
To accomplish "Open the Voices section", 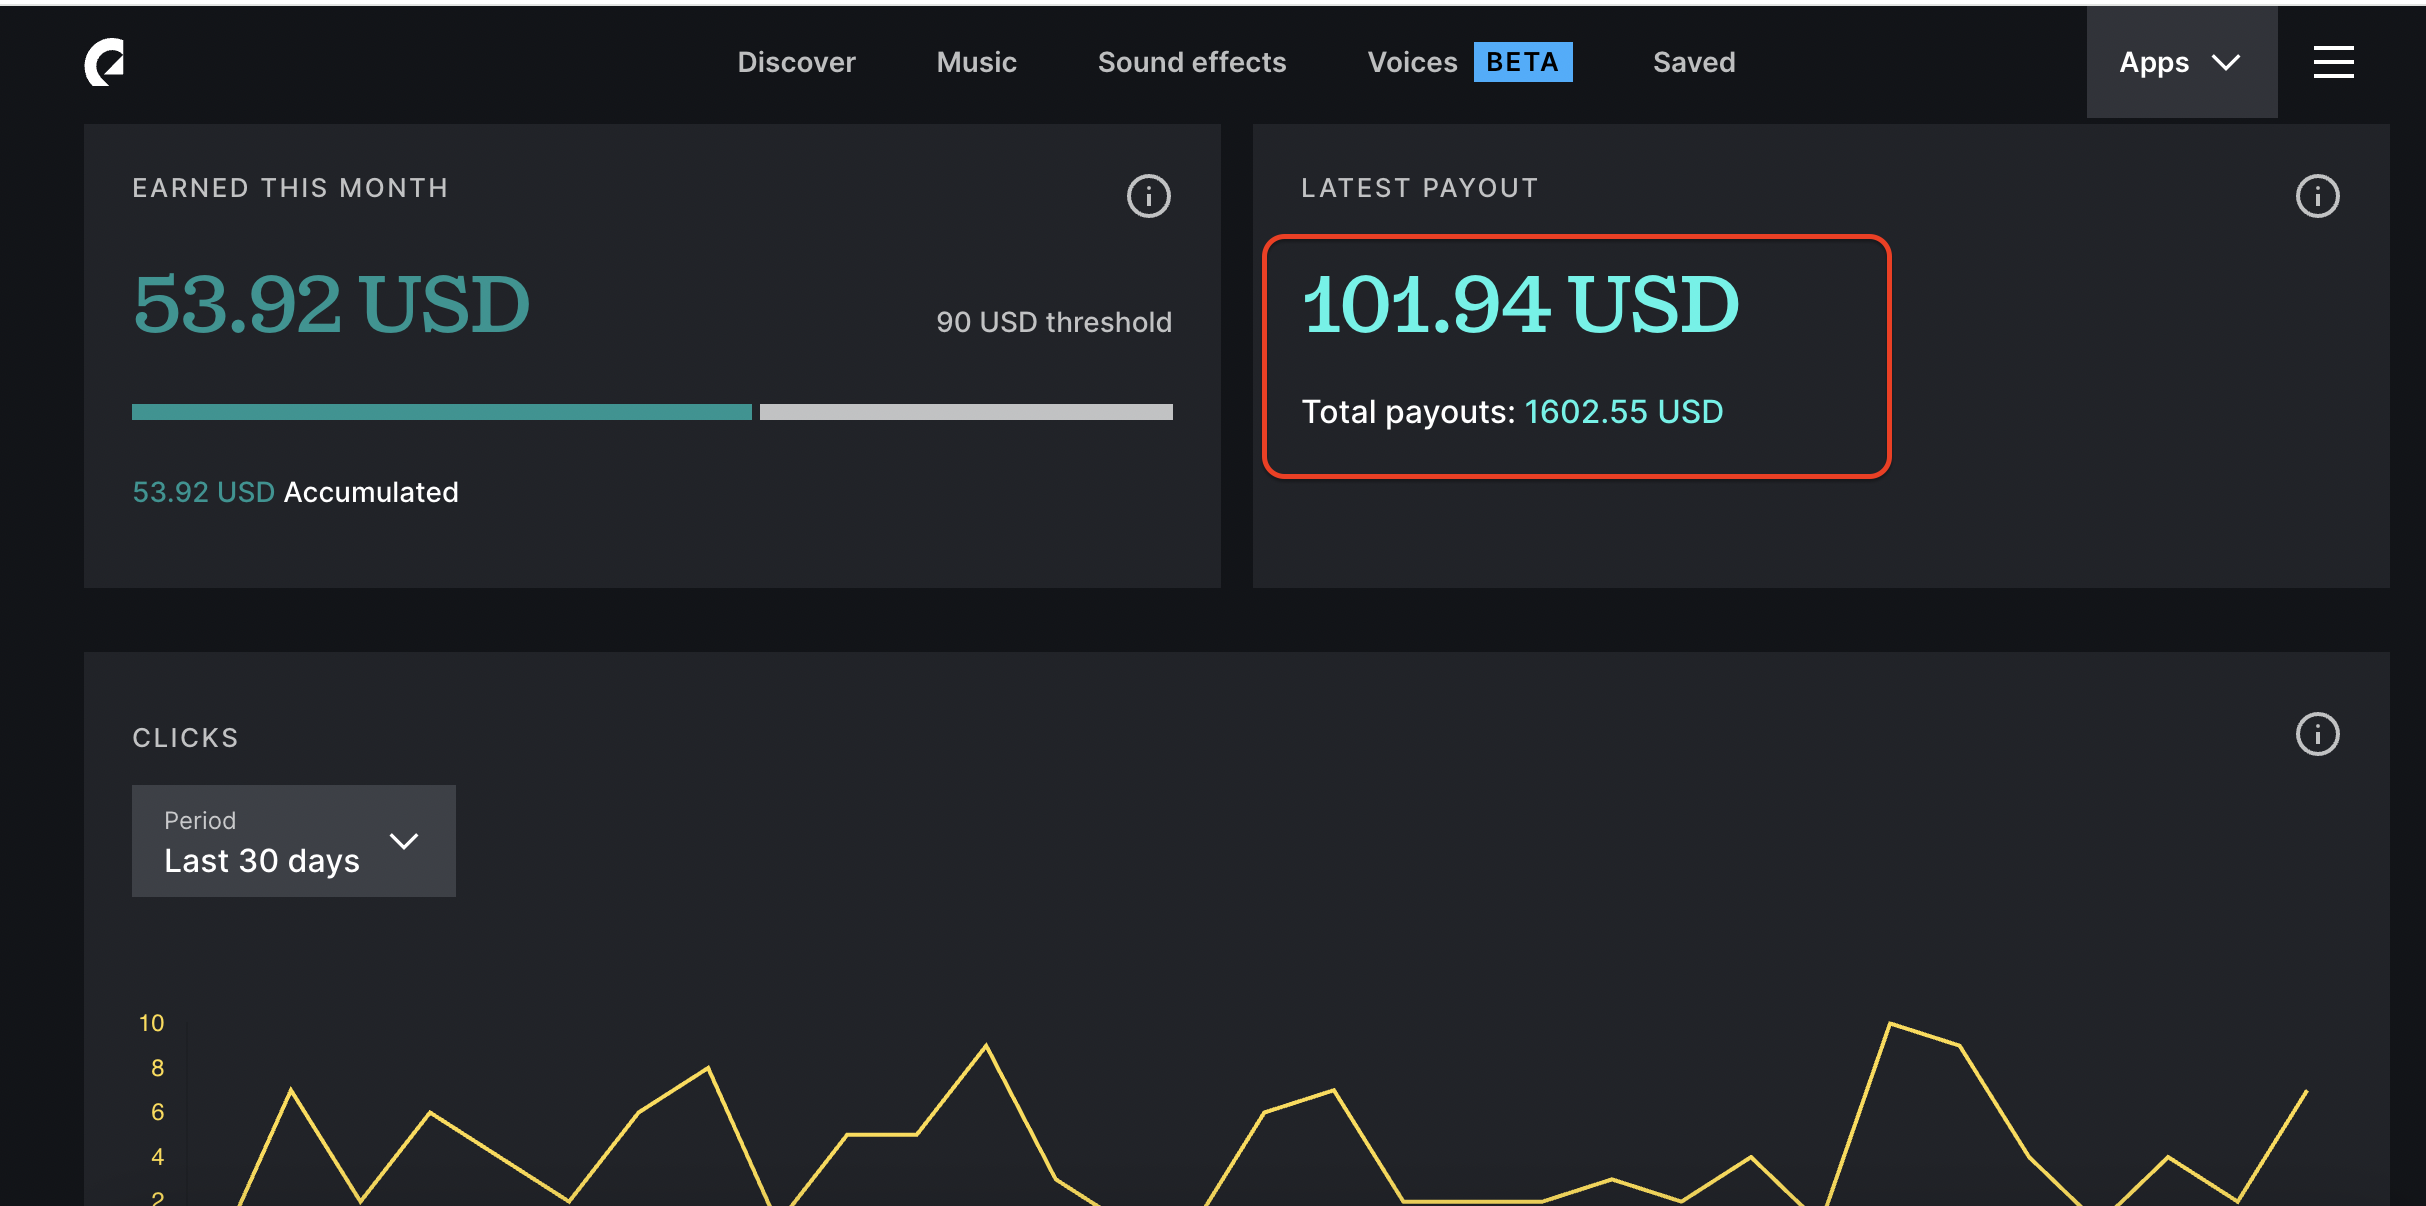I will pos(1412,62).
